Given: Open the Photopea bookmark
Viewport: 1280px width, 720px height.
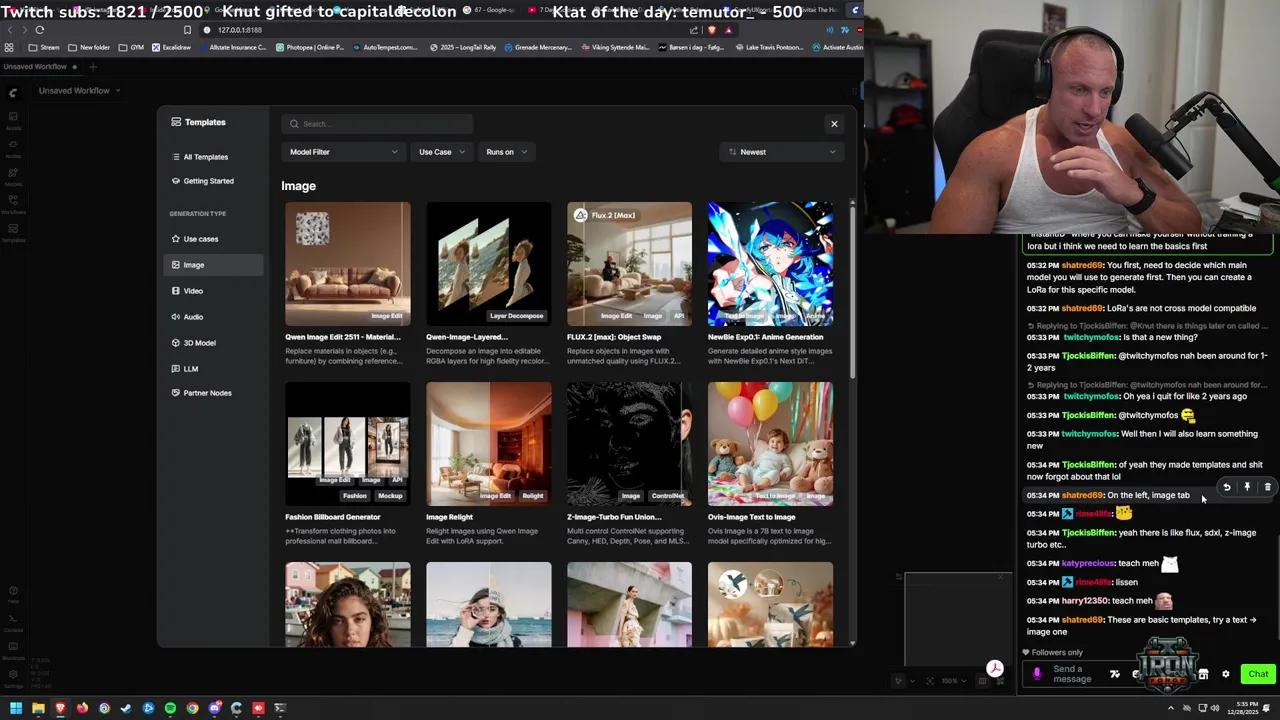Looking at the screenshot, I should pos(310,47).
